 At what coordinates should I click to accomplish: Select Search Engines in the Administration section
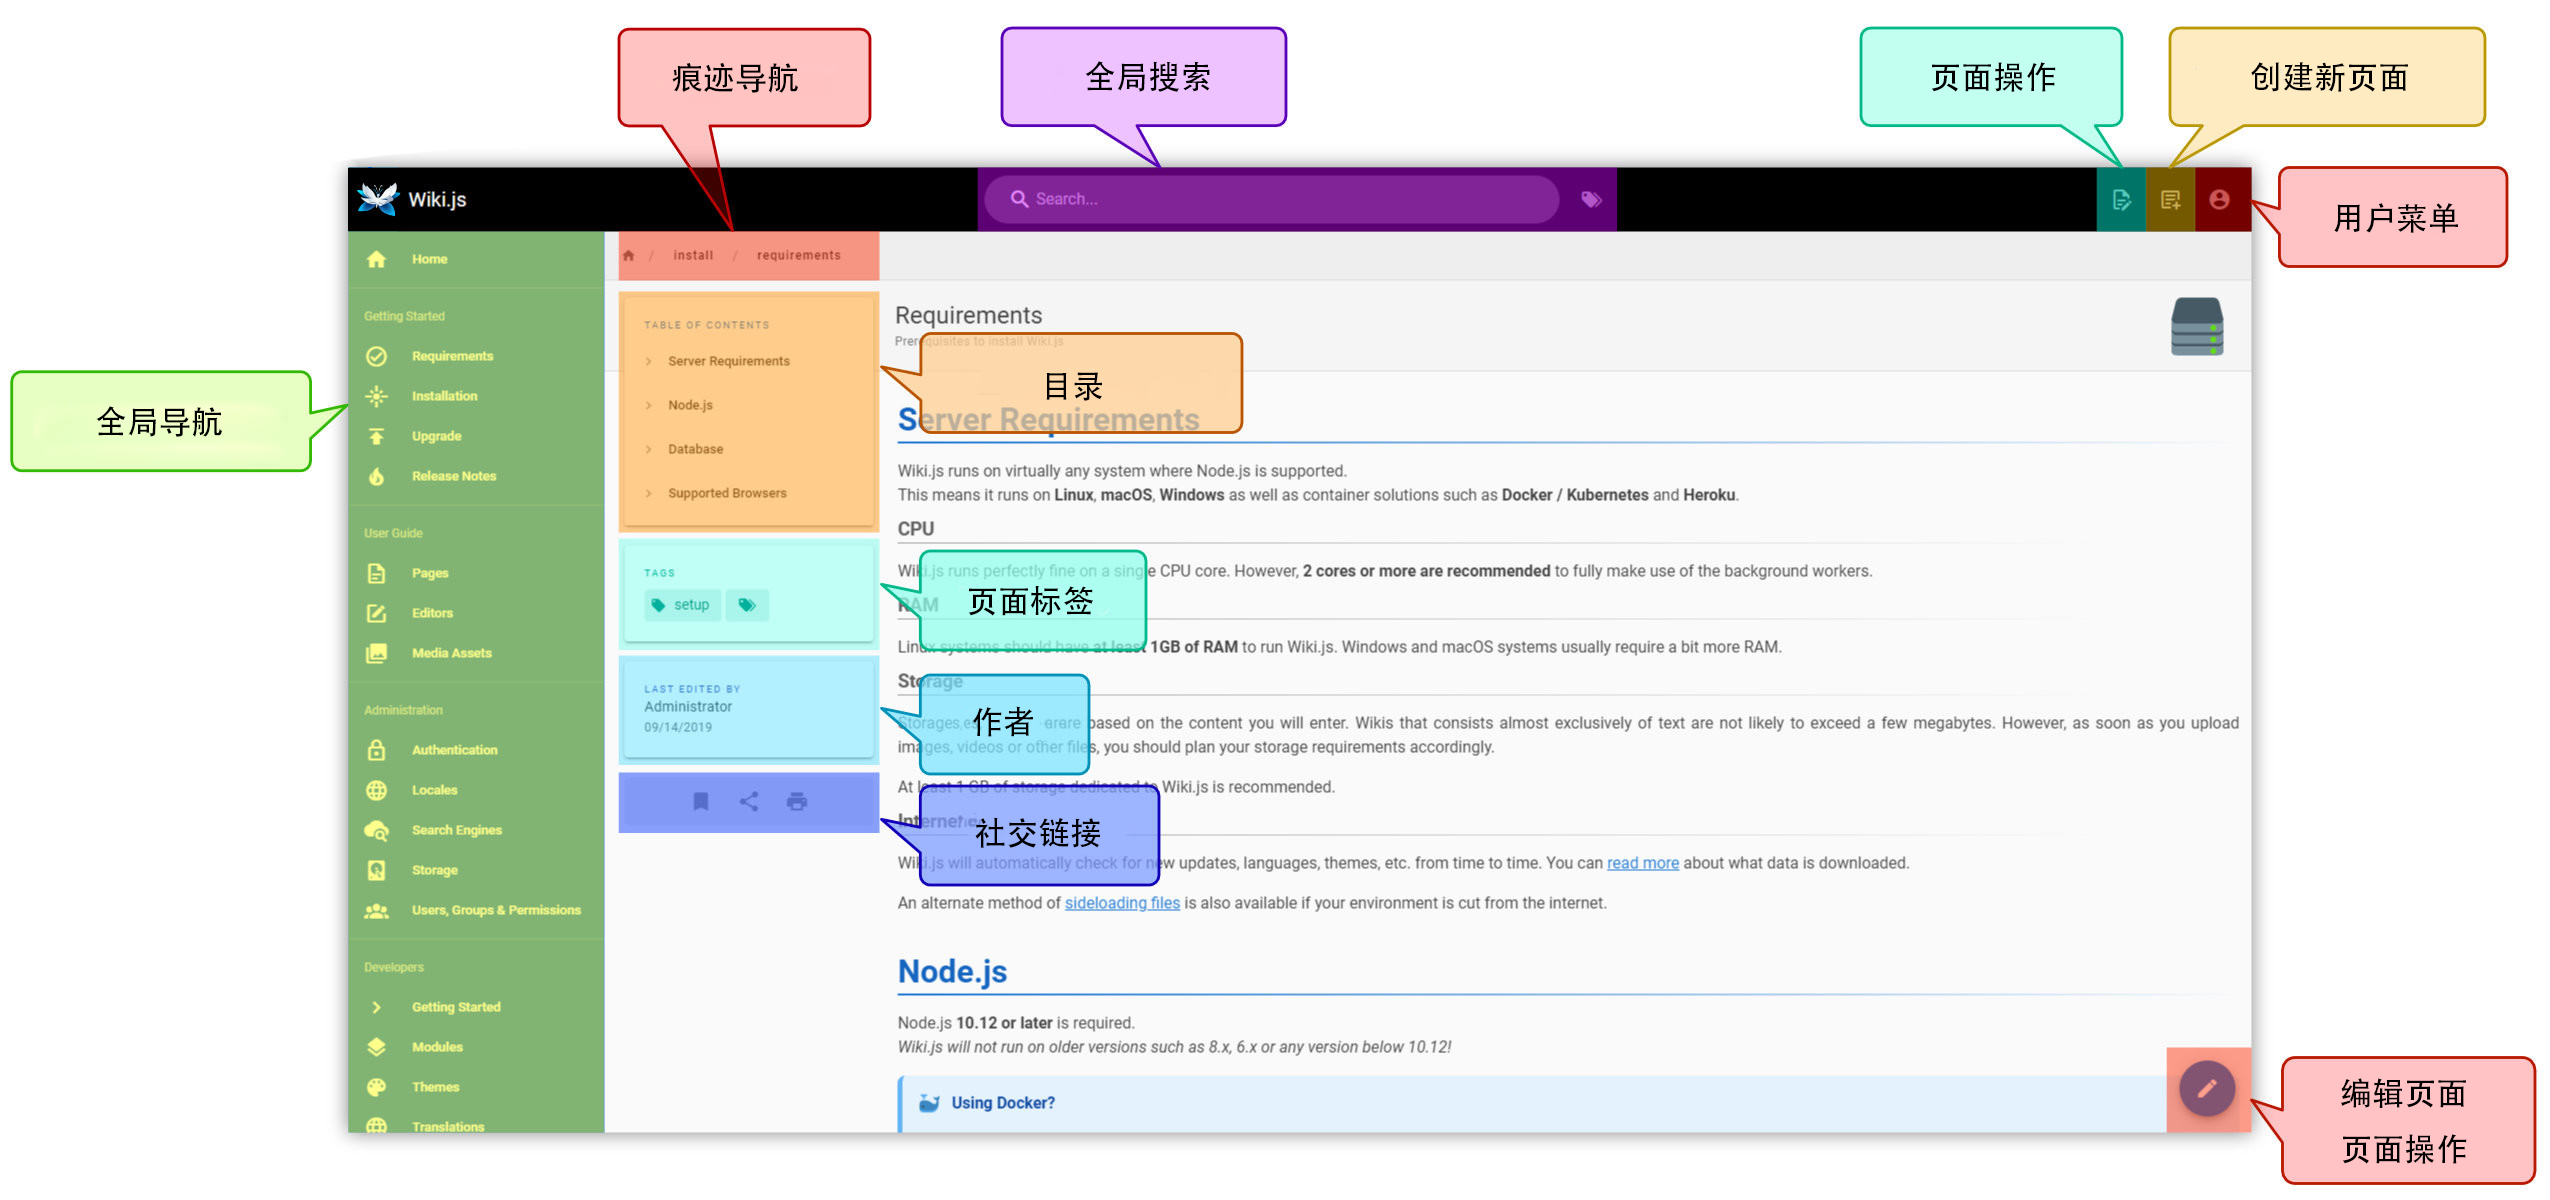click(x=456, y=830)
